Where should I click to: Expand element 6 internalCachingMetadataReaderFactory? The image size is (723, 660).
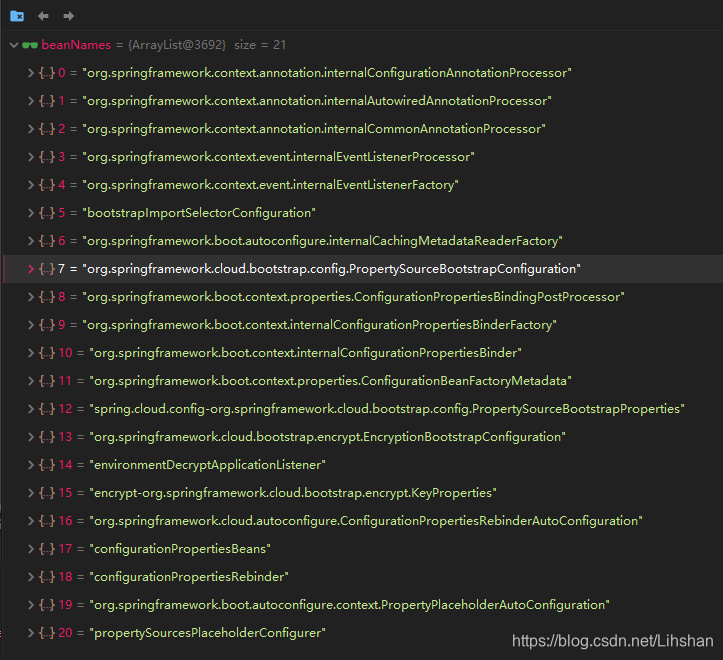click(31, 241)
